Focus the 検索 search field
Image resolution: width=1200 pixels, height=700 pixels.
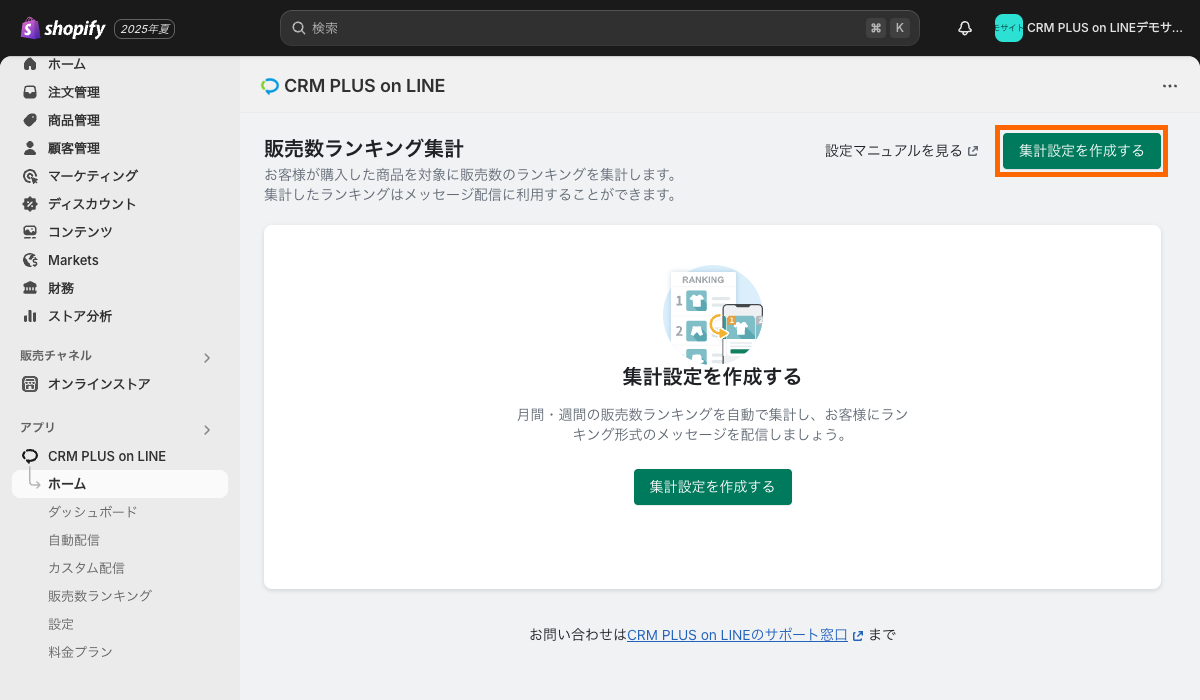tap(600, 28)
